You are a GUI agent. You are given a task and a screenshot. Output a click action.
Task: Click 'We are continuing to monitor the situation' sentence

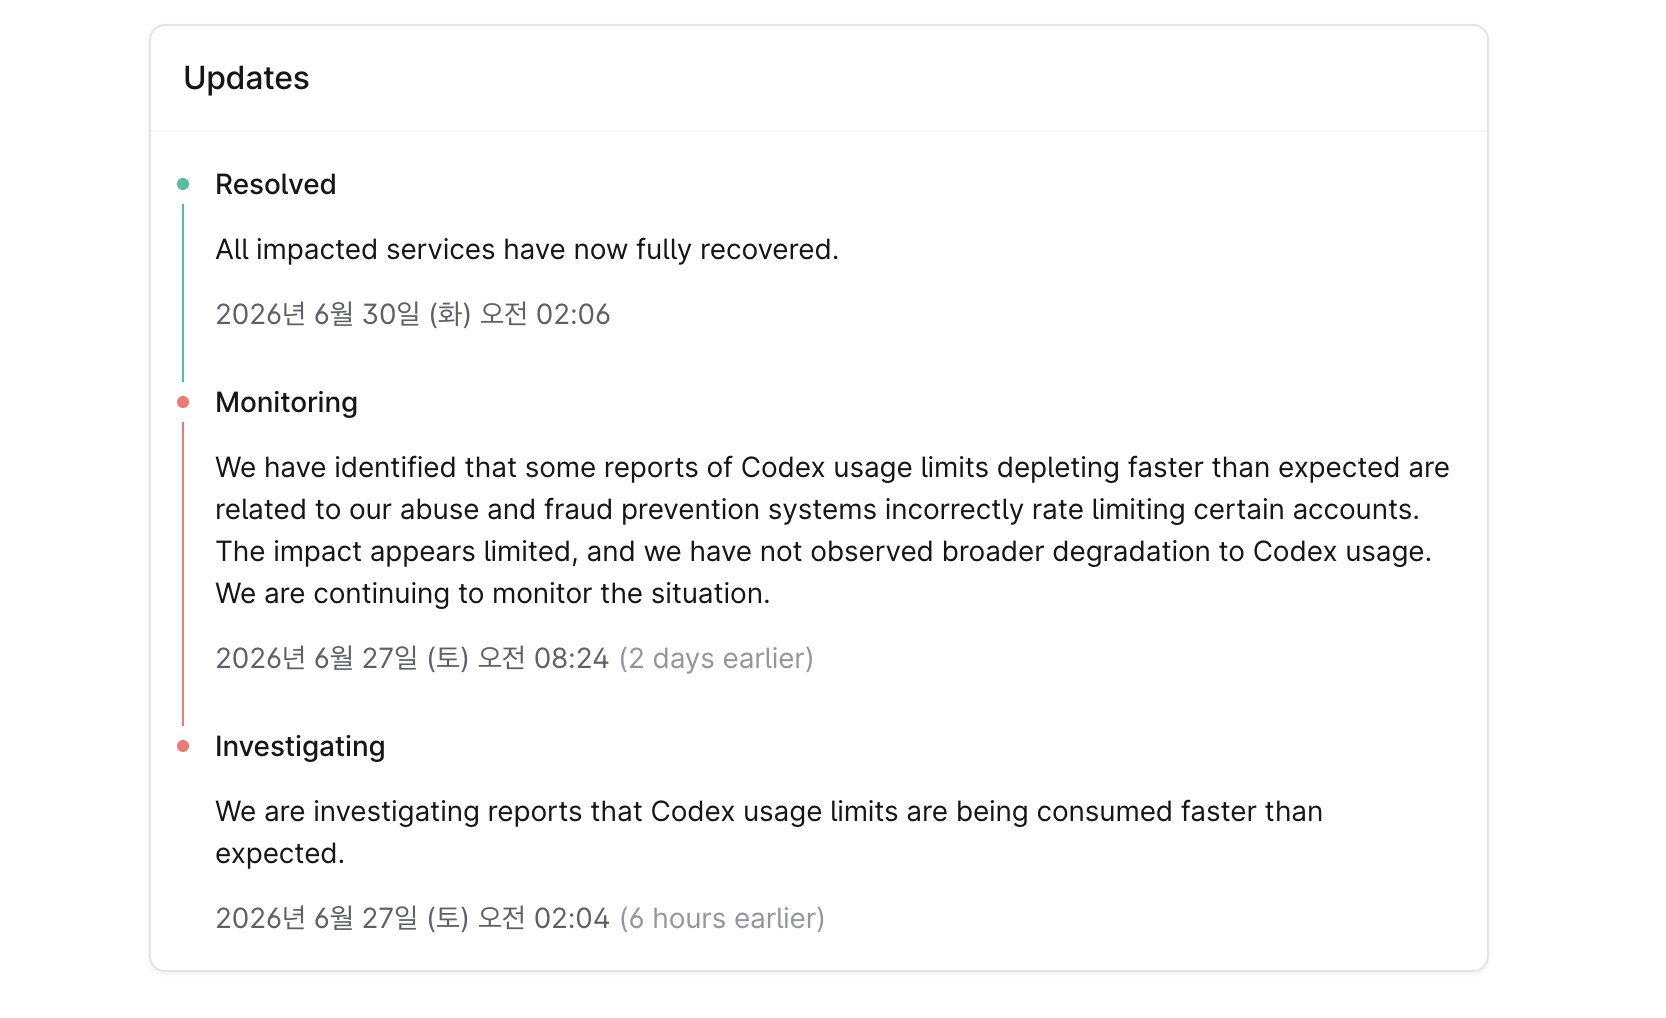(493, 593)
